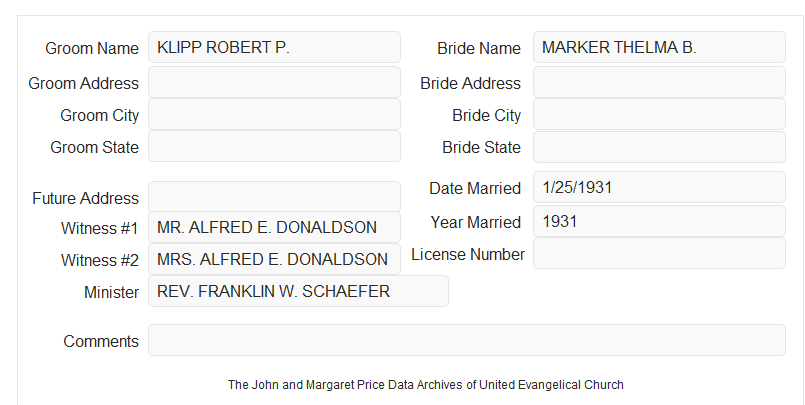The height and width of the screenshot is (405, 805).
Task: Click the Groom Name label
Action: click(92, 48)
